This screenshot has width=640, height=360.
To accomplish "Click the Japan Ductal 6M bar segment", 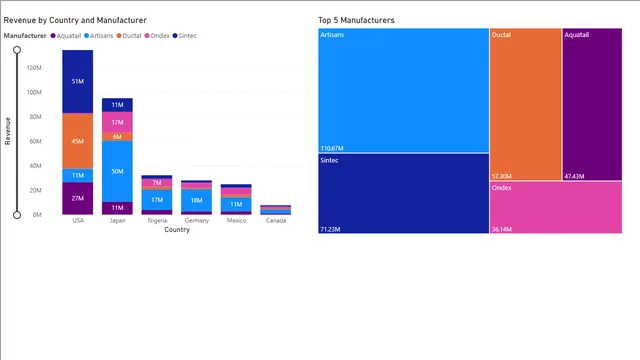I will (117, 137).
